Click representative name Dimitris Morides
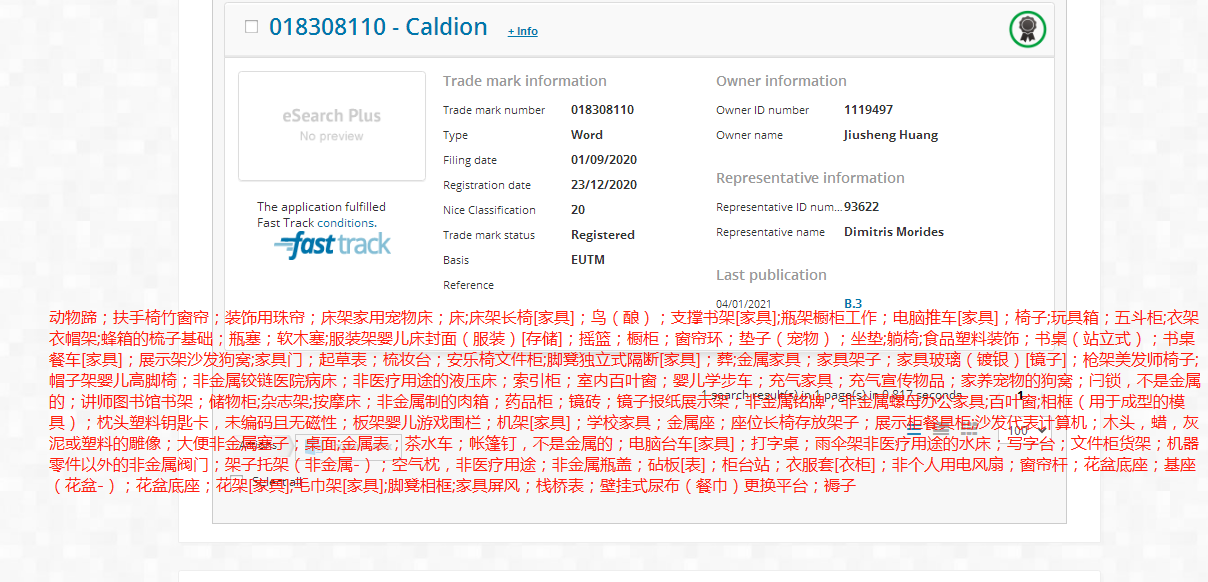This screenshot has height=582, width=1208. [894, 232]
